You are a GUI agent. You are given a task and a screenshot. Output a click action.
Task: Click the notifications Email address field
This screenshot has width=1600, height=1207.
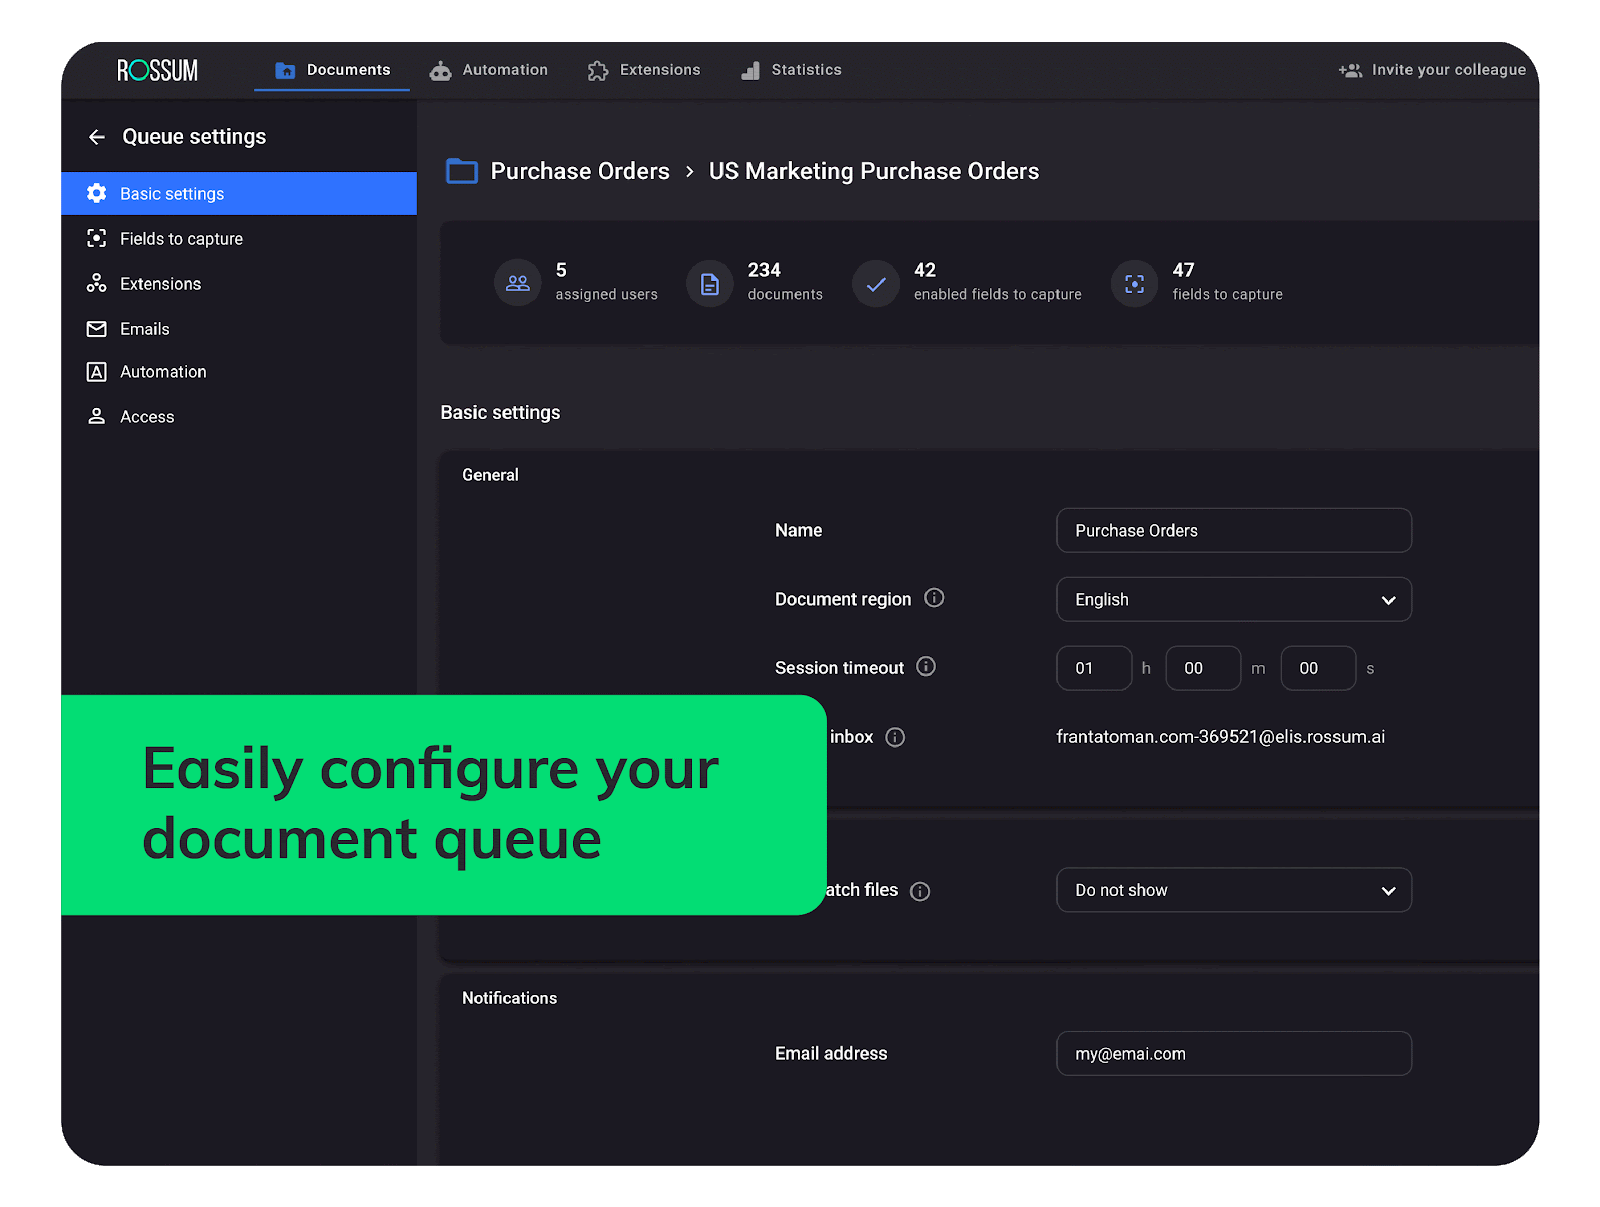point(1234,1053)
